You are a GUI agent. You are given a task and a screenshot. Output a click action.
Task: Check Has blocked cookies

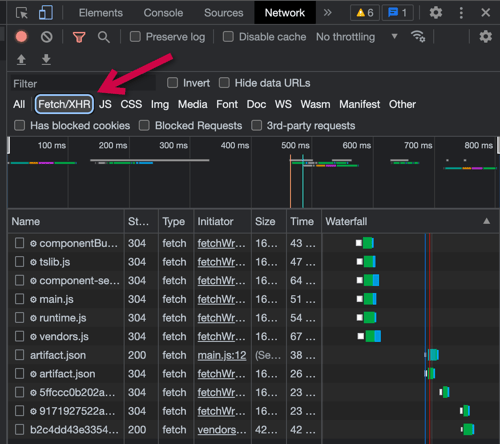click(19, 126)
